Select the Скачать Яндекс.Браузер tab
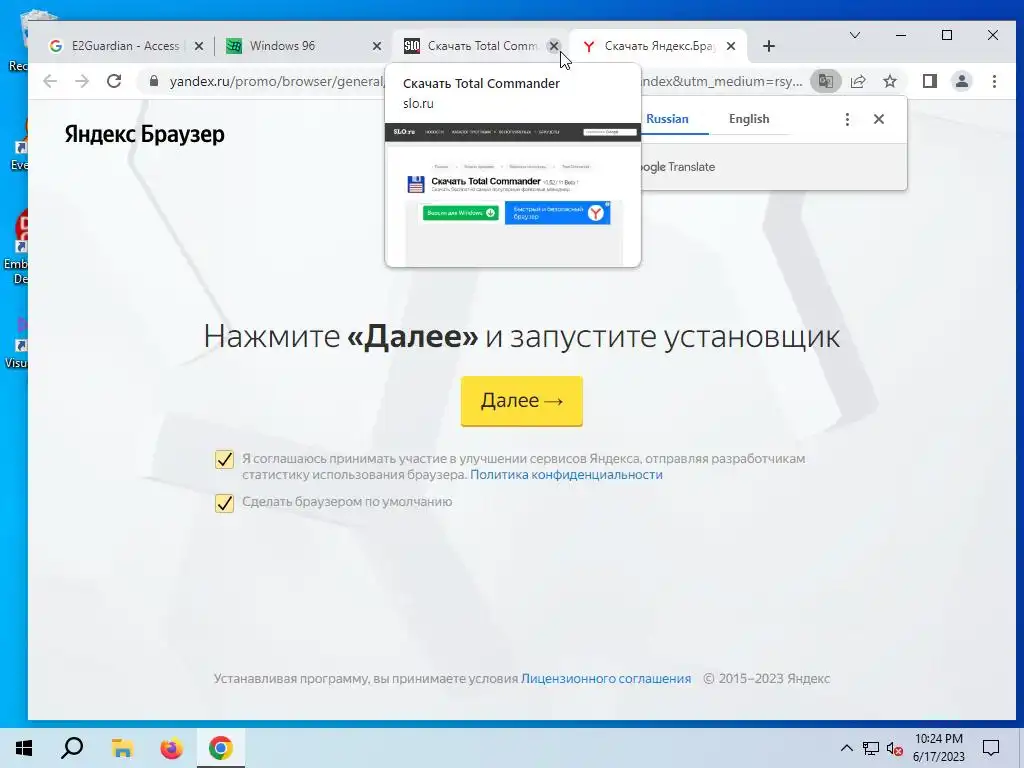The width and height of the screenshot is (1024, 768). [x=658, y=46]
